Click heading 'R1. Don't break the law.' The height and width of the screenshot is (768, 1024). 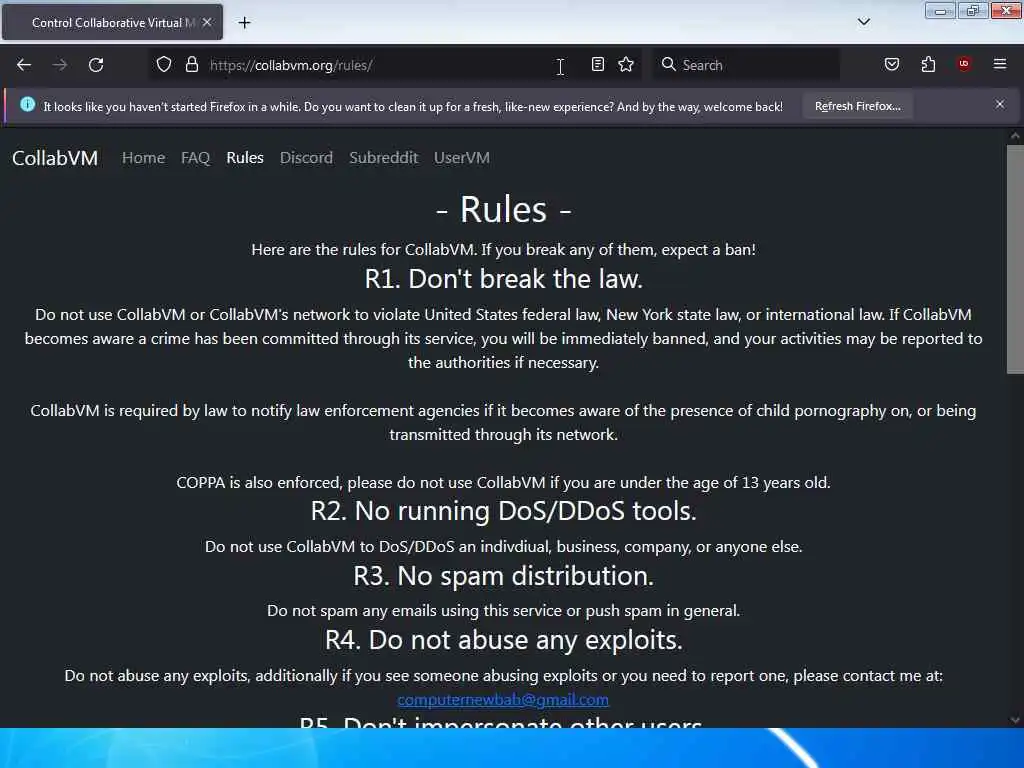tap(504, 279)
